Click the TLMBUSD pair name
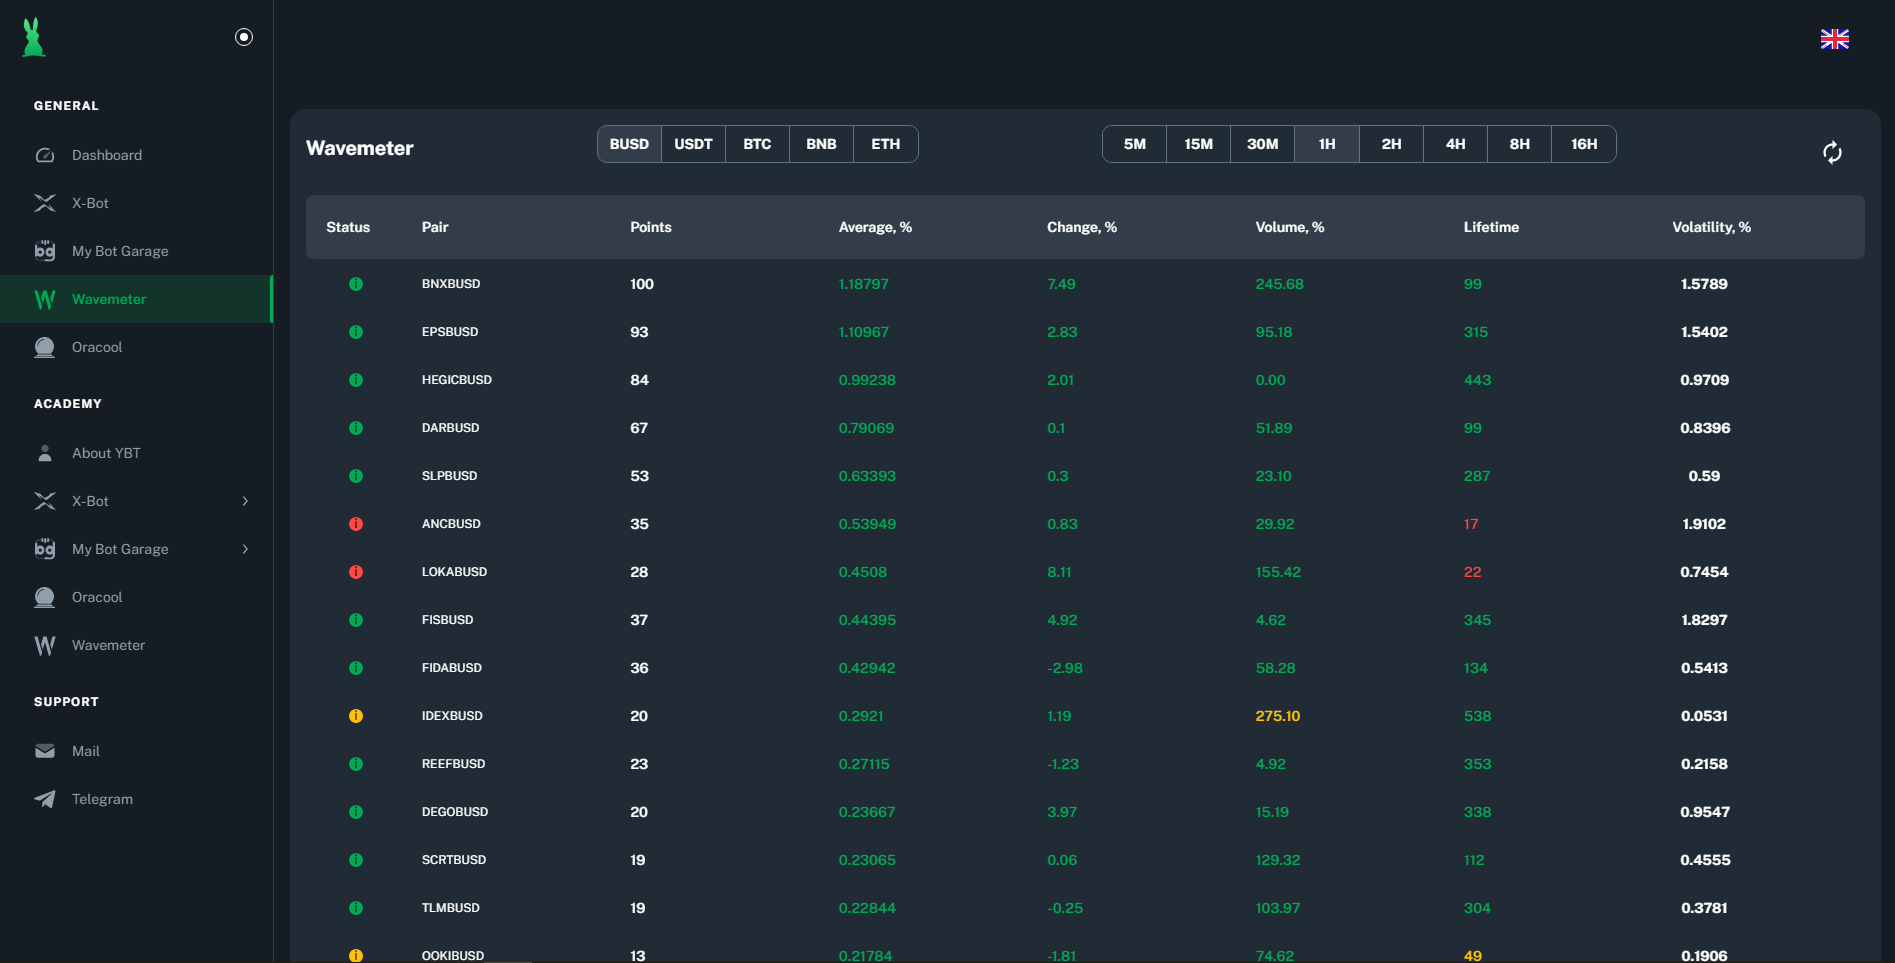1895x963 pixels. tap(451, 908)
